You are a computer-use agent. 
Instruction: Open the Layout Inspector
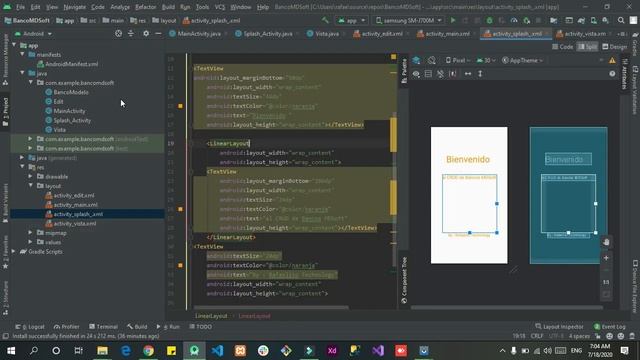[x=559, y=327]
